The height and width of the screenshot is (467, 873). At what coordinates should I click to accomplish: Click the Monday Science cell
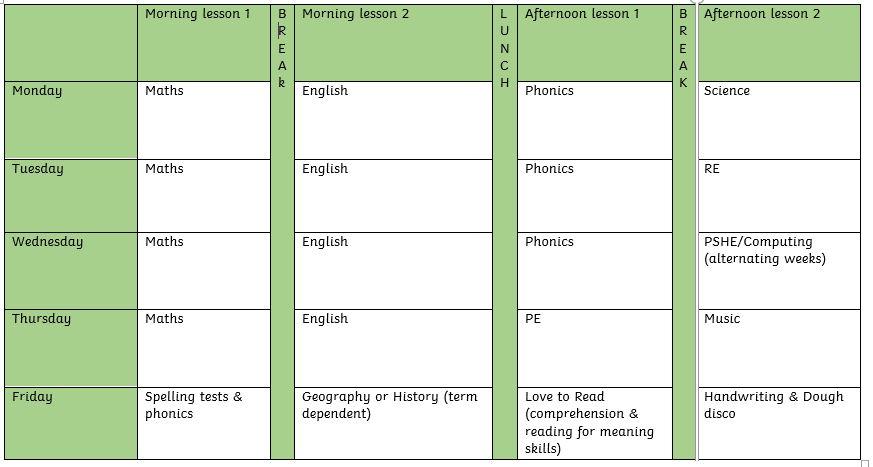pyautogui.click(x=779, y=120)
